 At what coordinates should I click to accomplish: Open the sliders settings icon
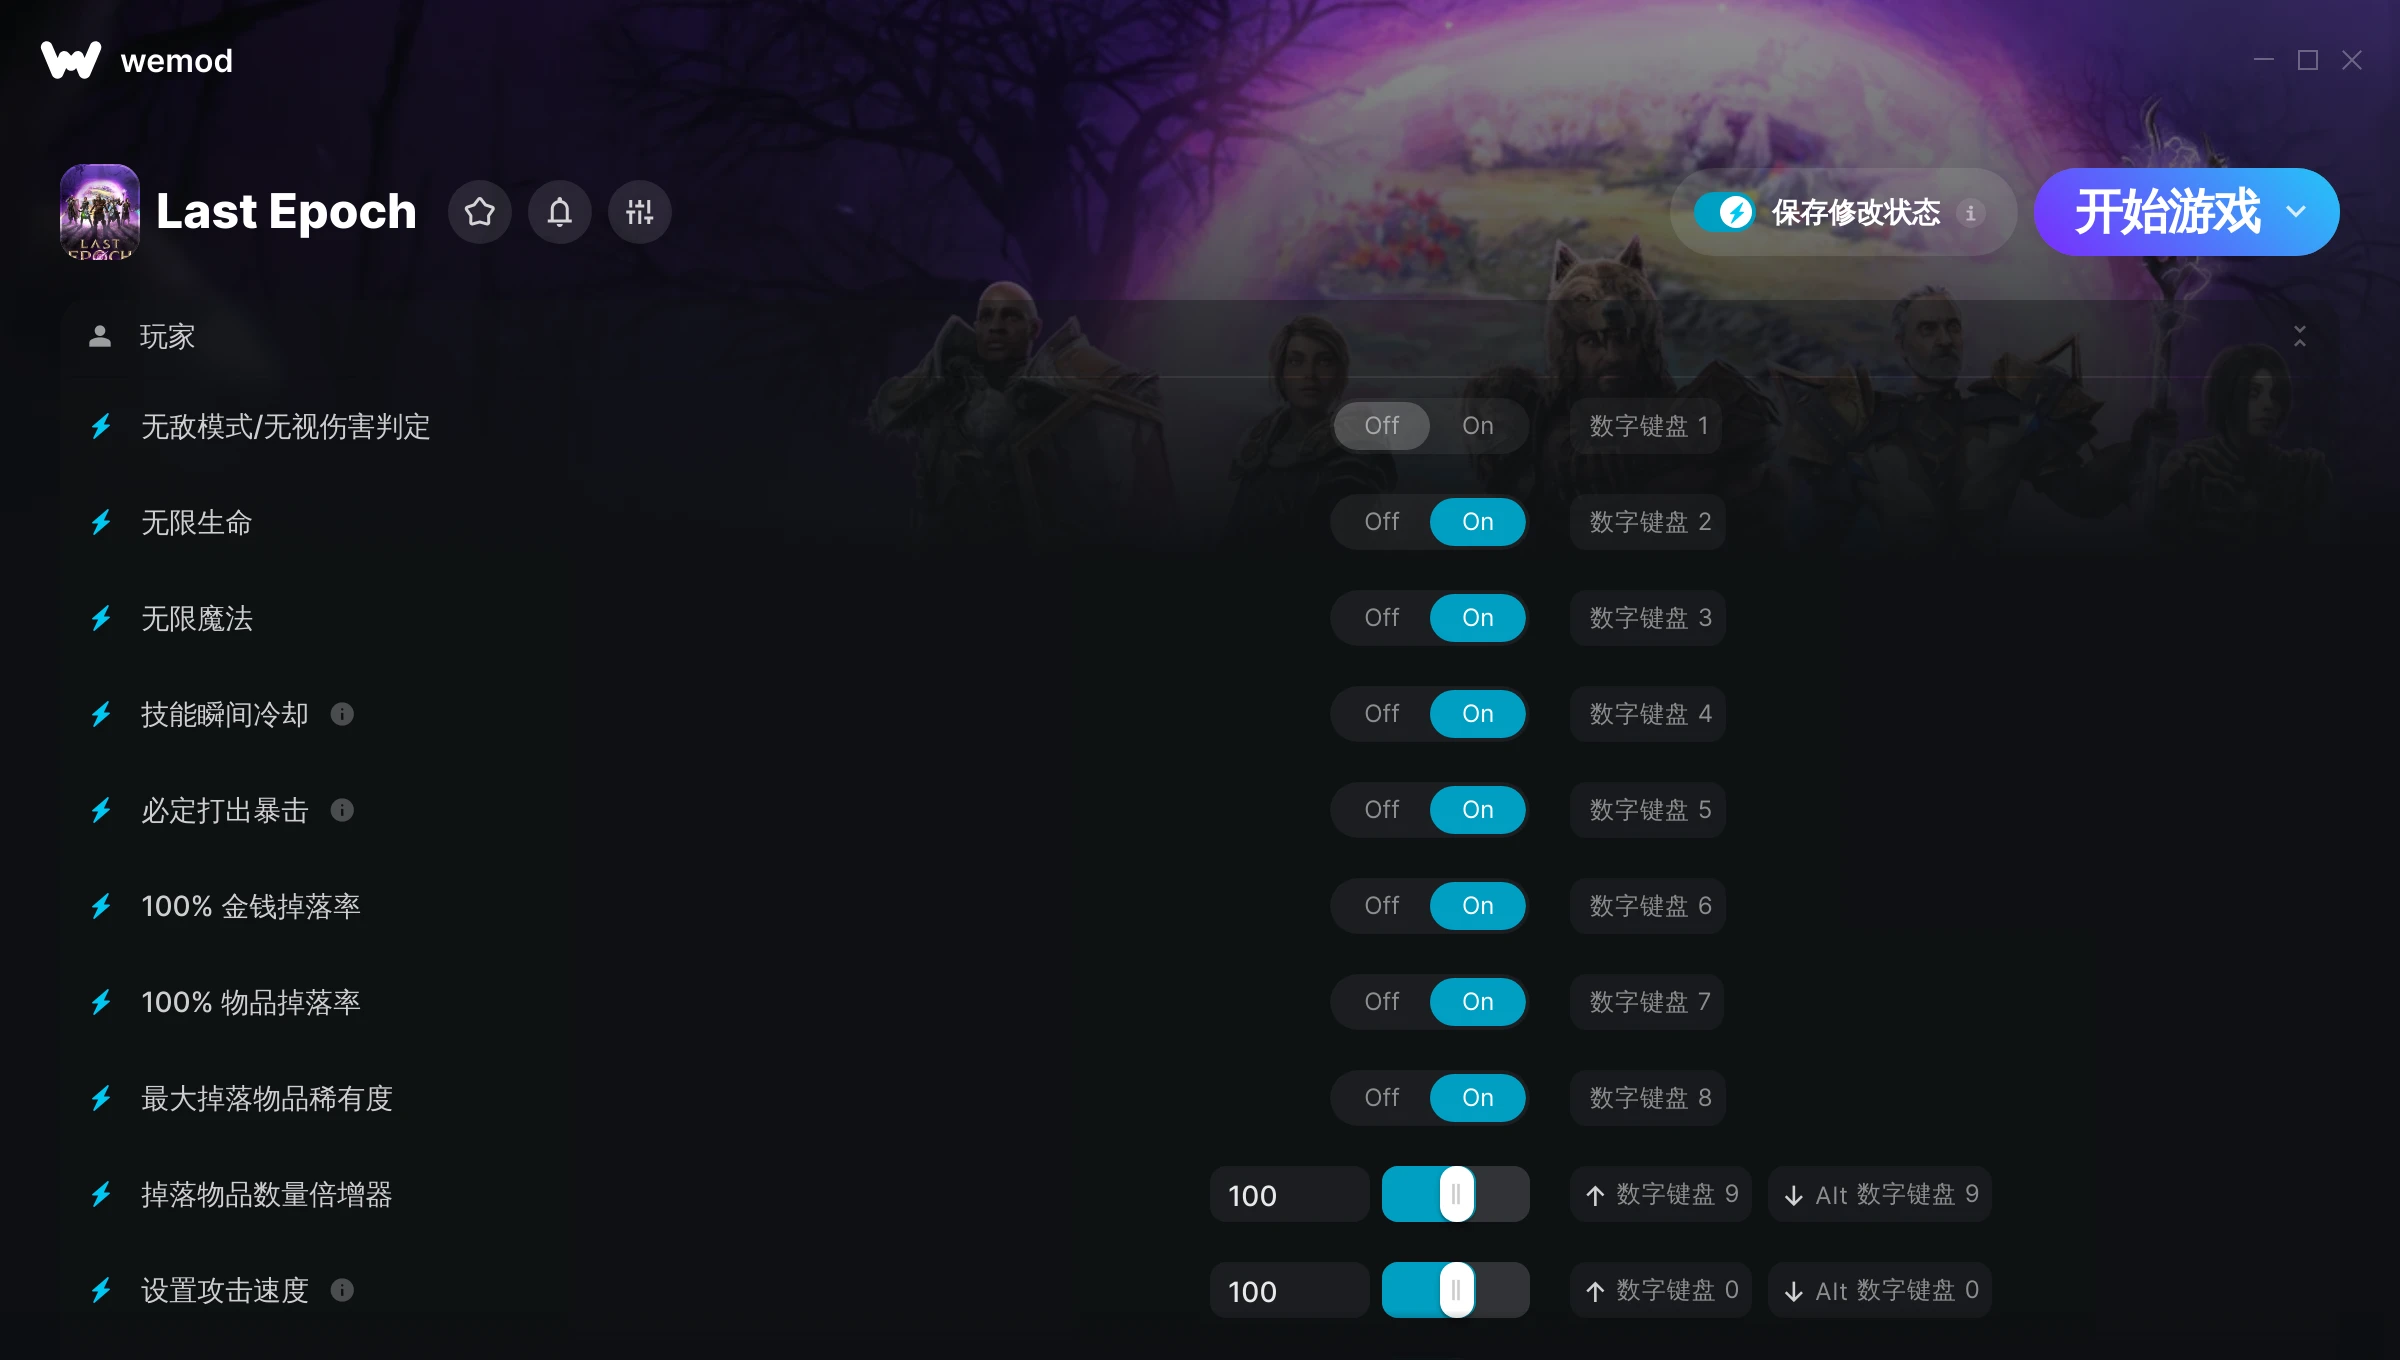pos(639,212)
